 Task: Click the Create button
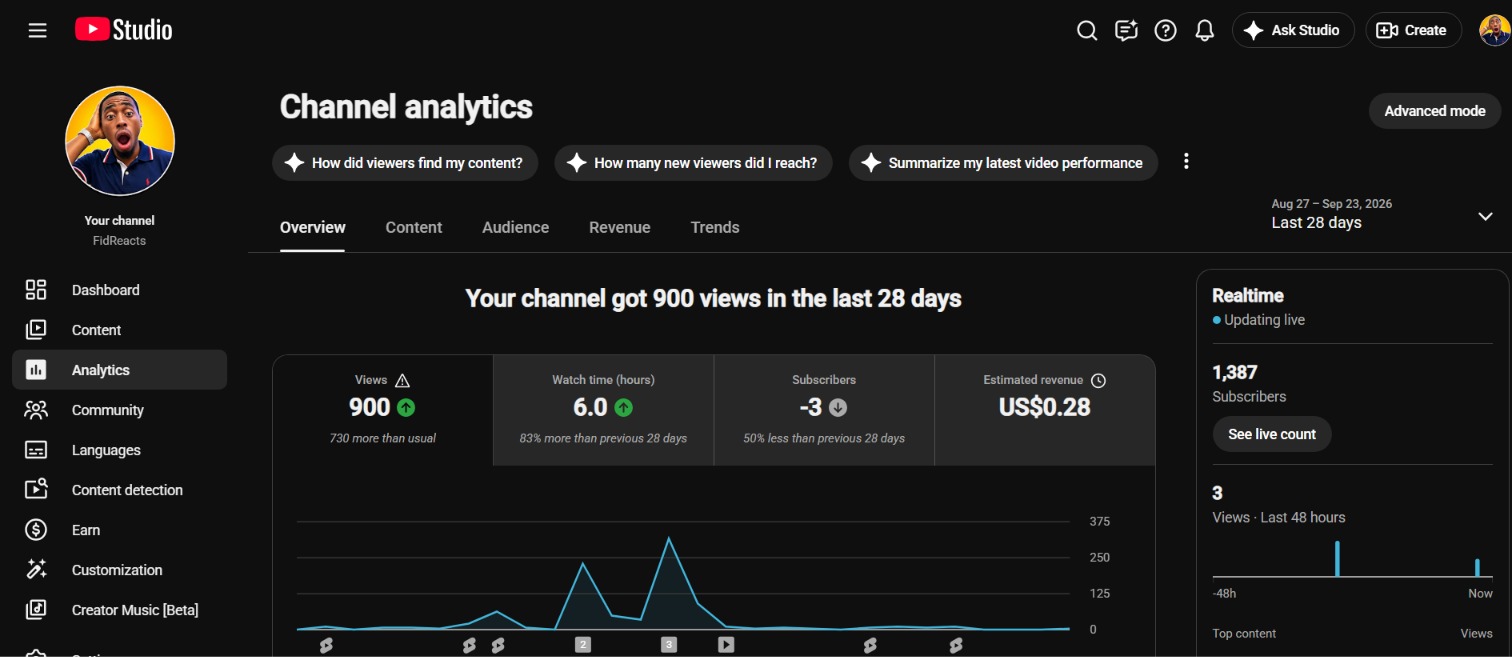[x=1413, y=30]
